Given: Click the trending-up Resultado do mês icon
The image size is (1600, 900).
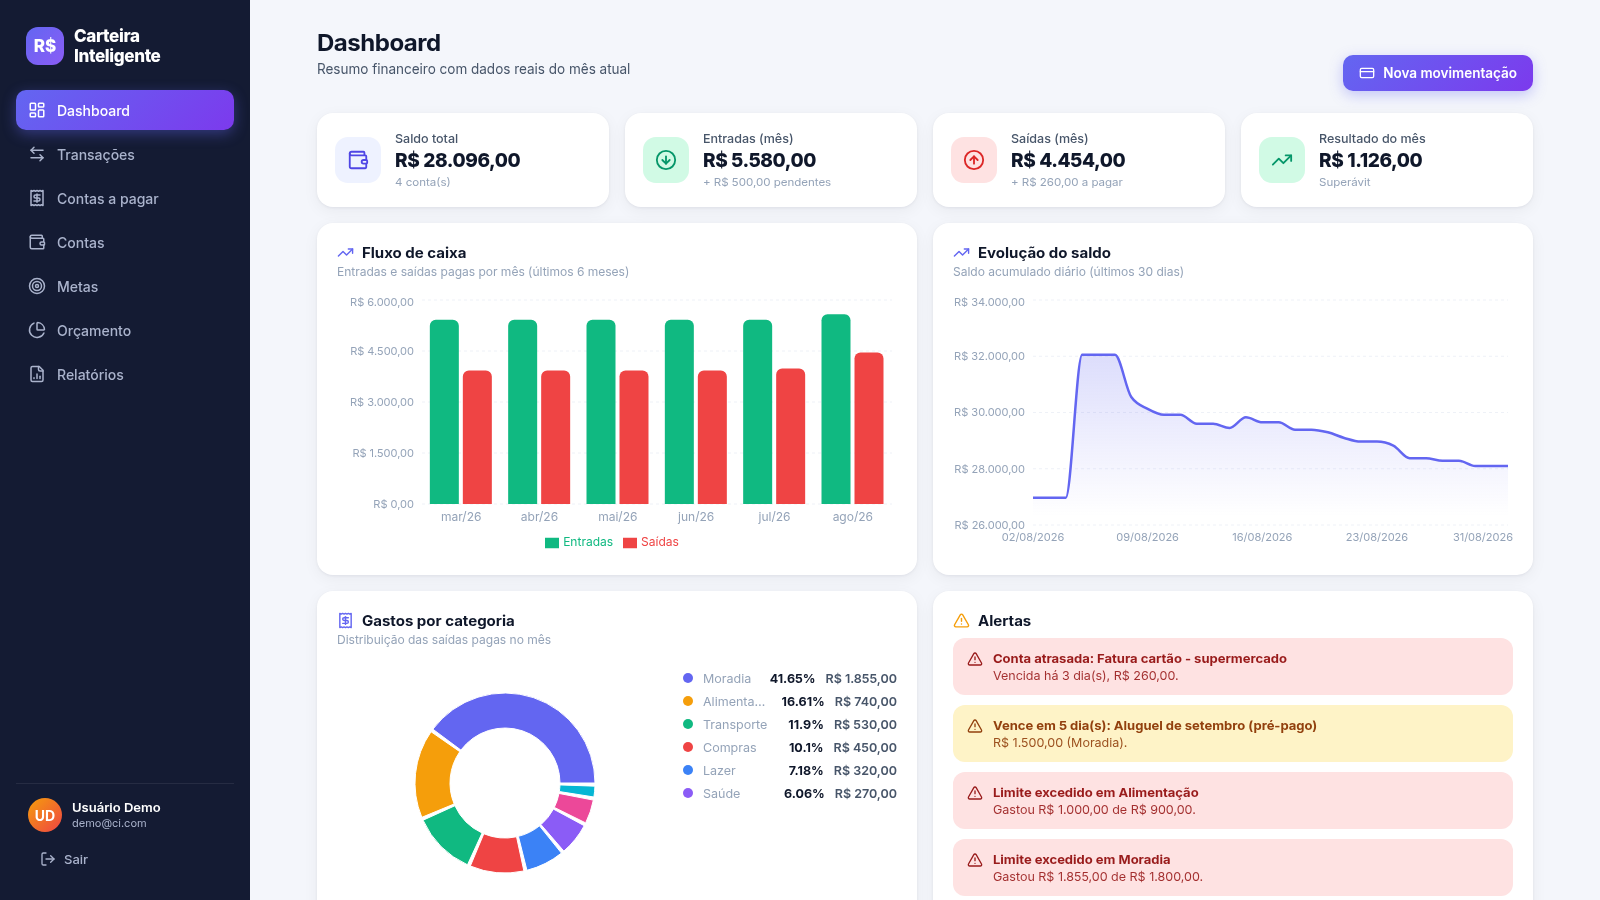Looking at the screenshot, I should (1282, 160).
